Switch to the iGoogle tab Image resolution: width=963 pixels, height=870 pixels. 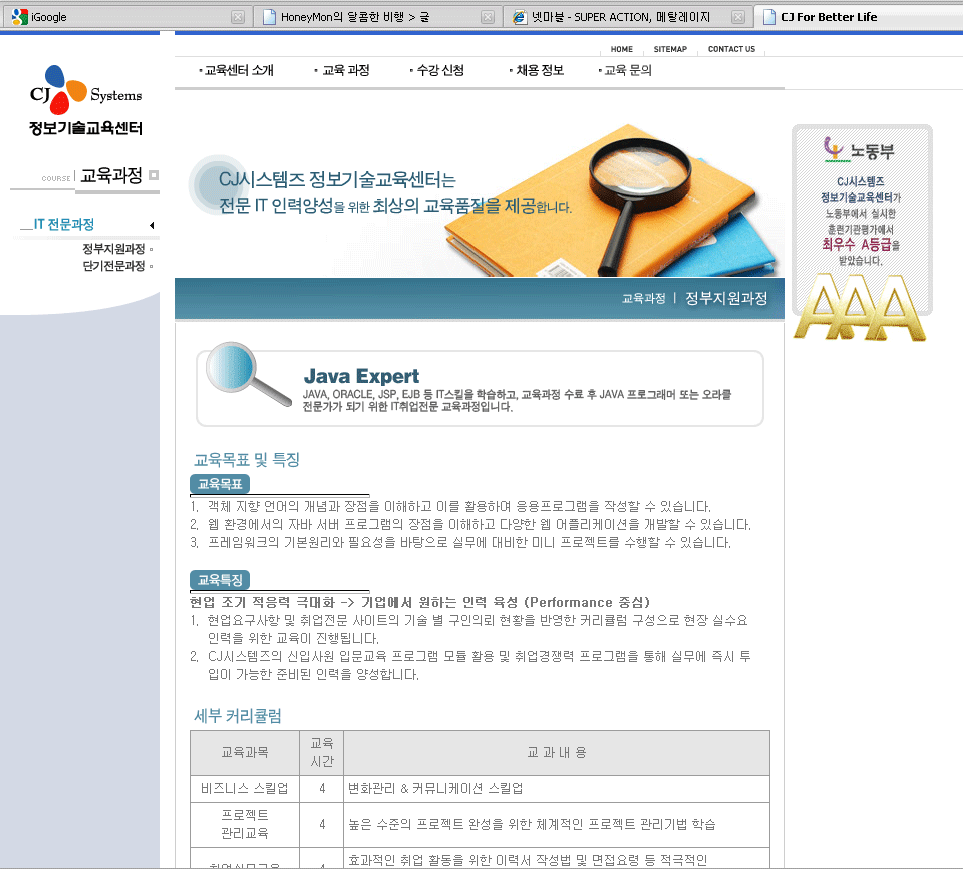126,17
